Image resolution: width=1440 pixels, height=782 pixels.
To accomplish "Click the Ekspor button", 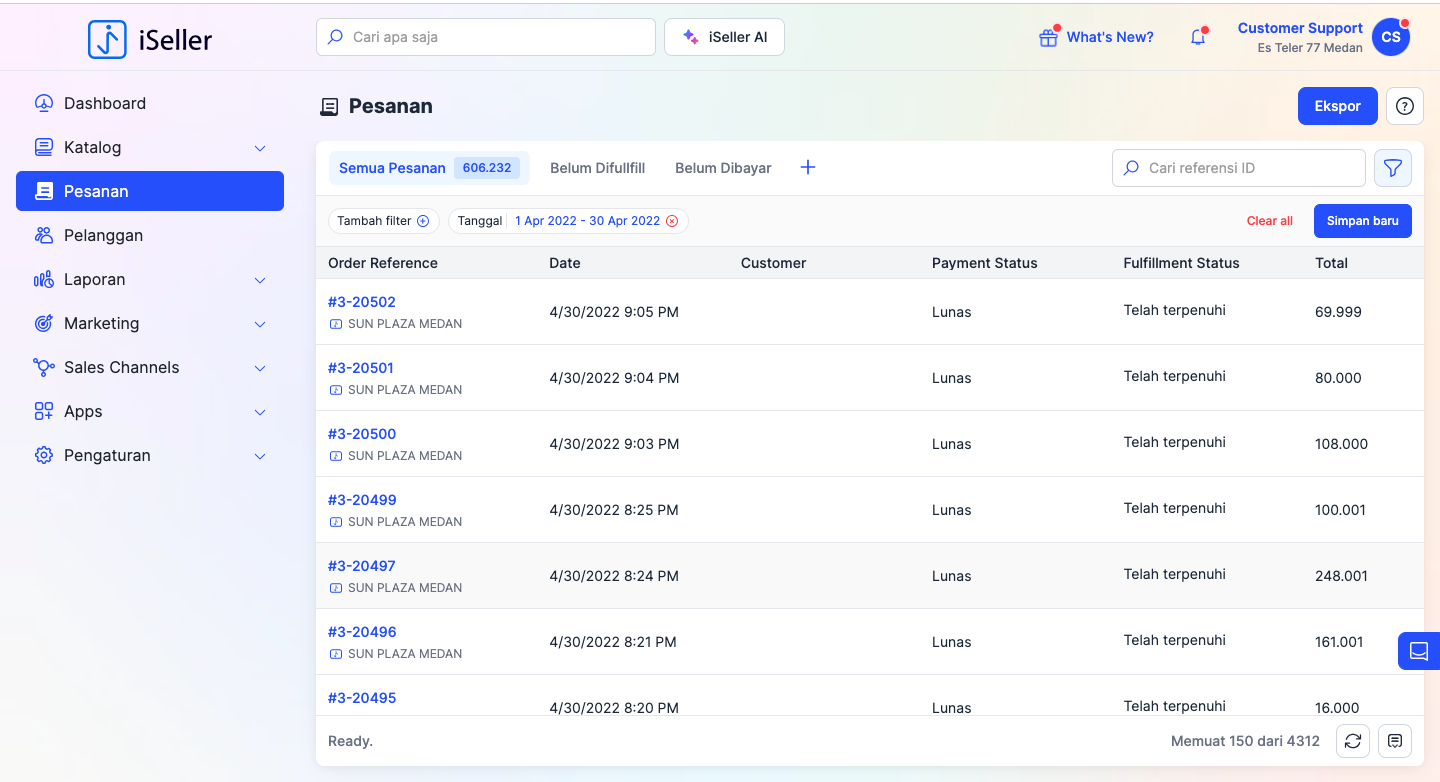I will click(1337, 106).
